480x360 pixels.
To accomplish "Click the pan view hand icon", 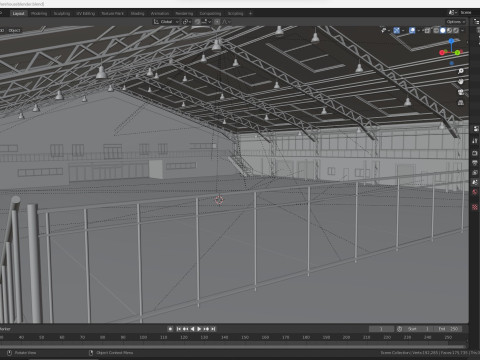I will 461,81.
